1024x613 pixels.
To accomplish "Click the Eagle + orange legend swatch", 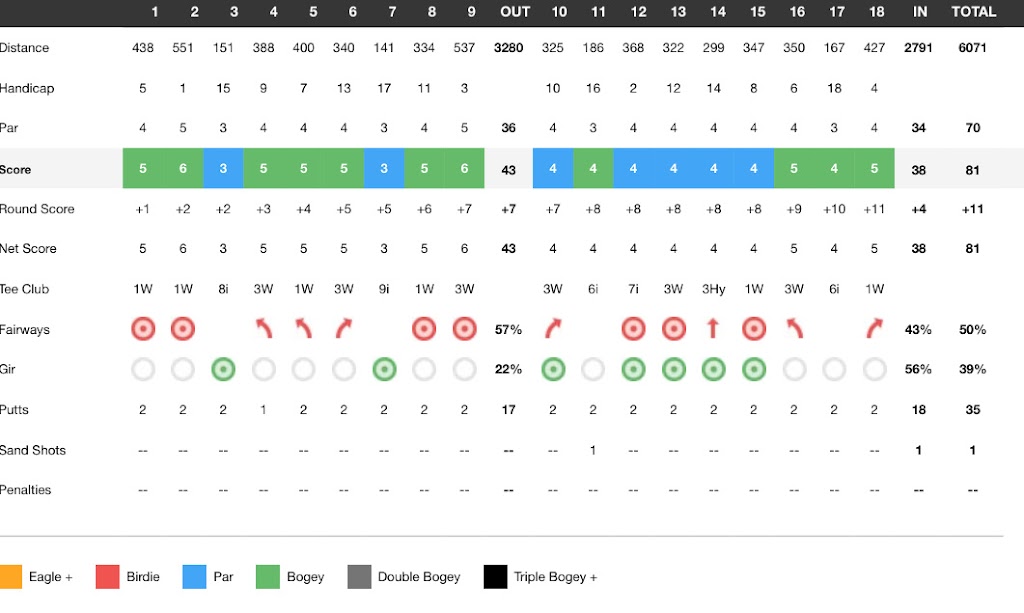I will [x=11, y=577].
